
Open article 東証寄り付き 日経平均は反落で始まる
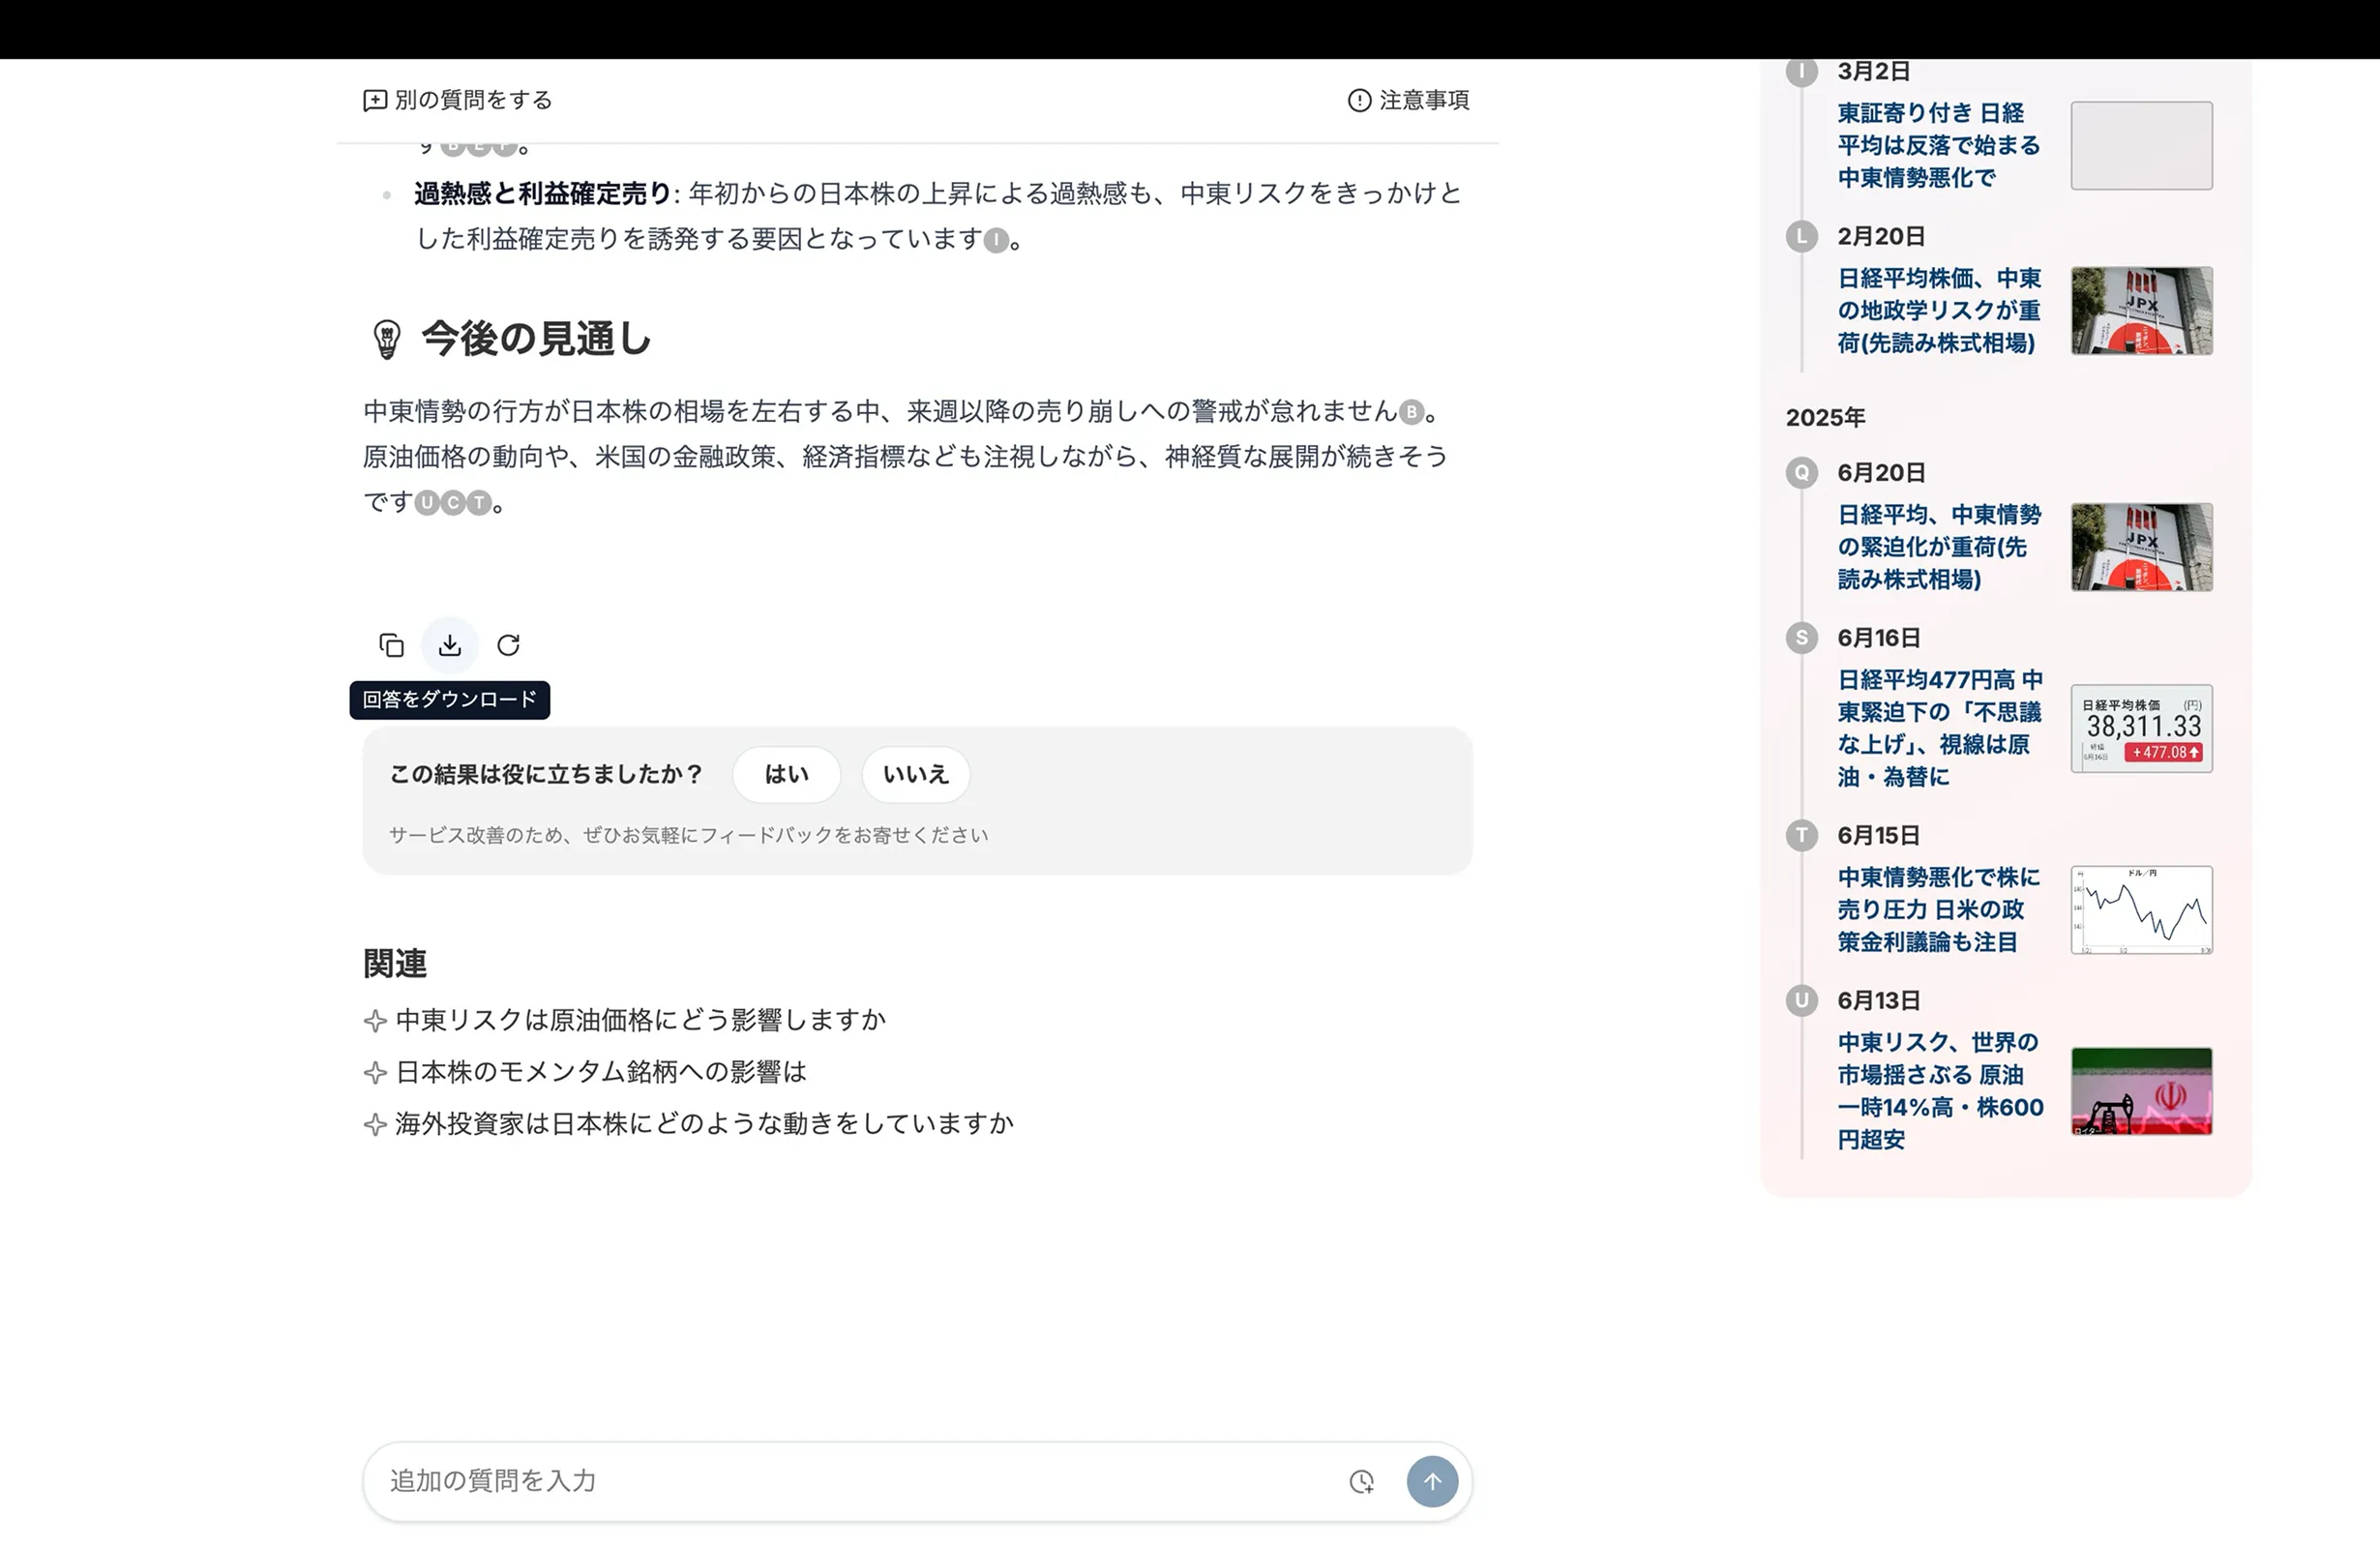pyautogui.click(x=1938, y=145)
